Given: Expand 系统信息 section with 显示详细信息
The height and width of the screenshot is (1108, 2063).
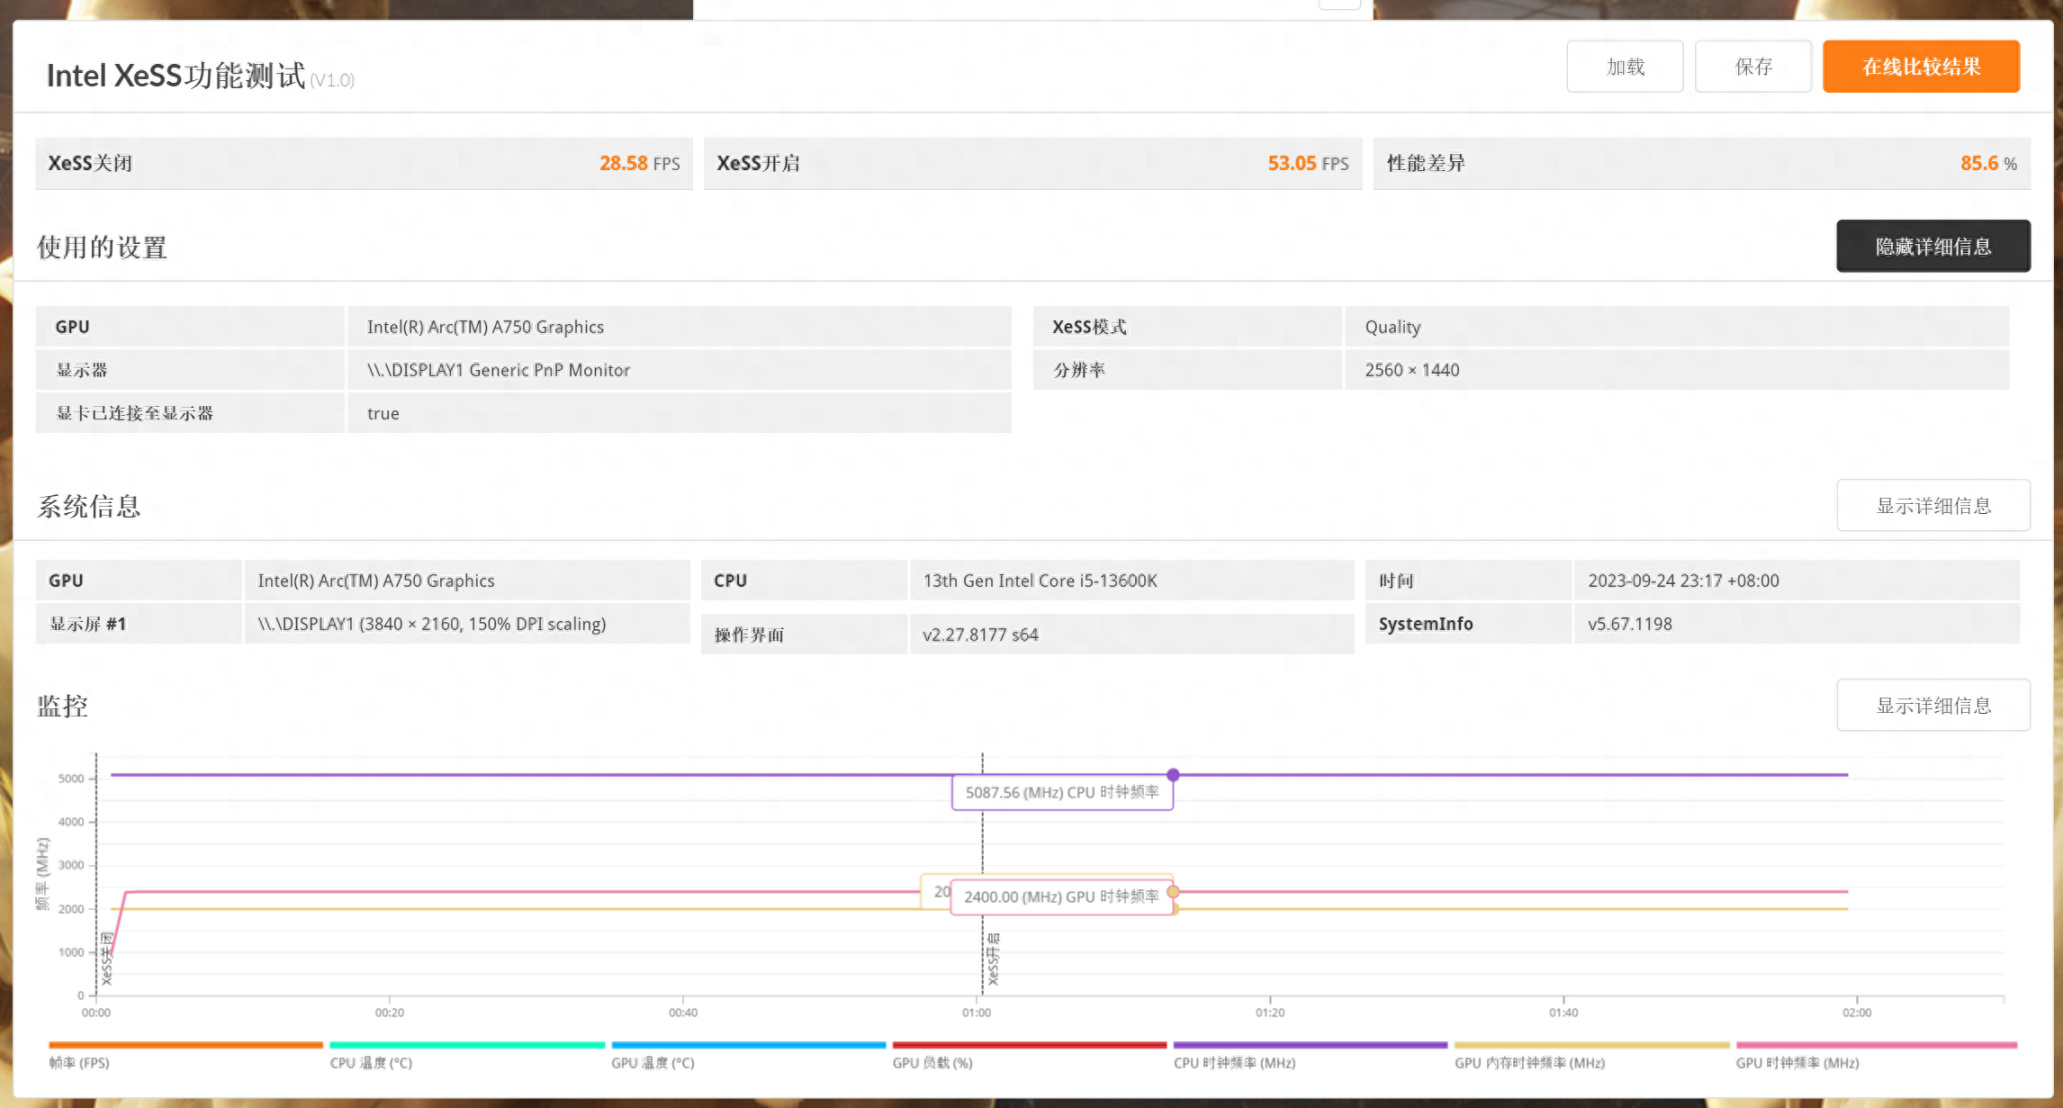Looking at the screenshot, I should point(1932,506).
